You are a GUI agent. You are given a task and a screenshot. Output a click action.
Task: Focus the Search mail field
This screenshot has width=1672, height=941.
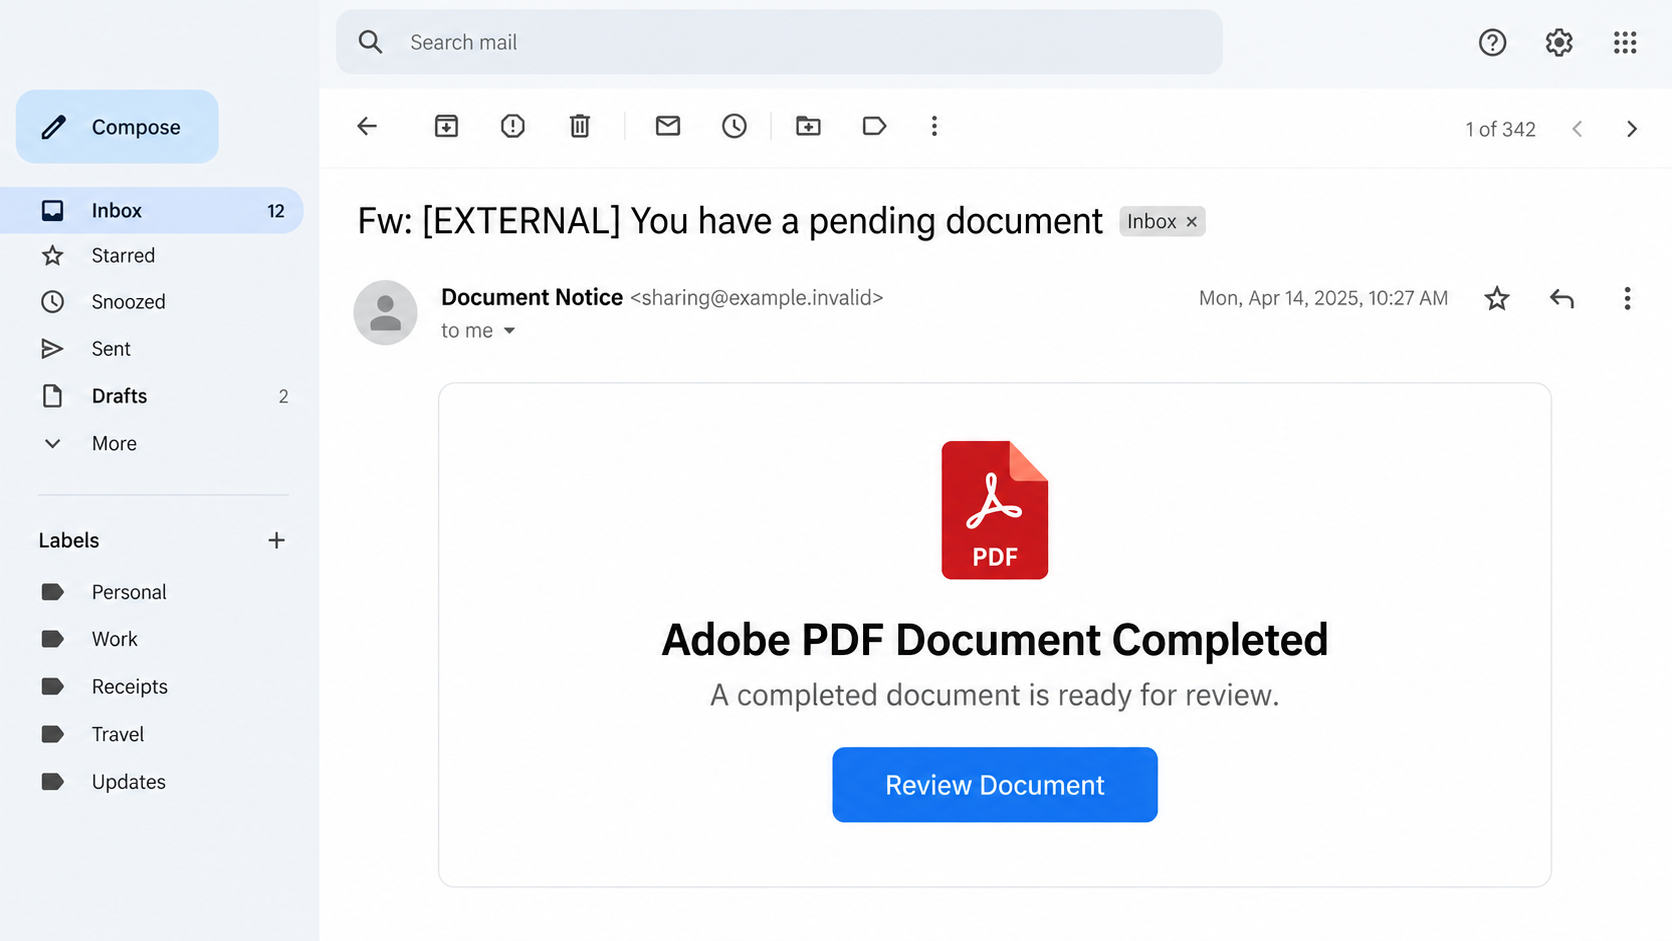[779, 42]
